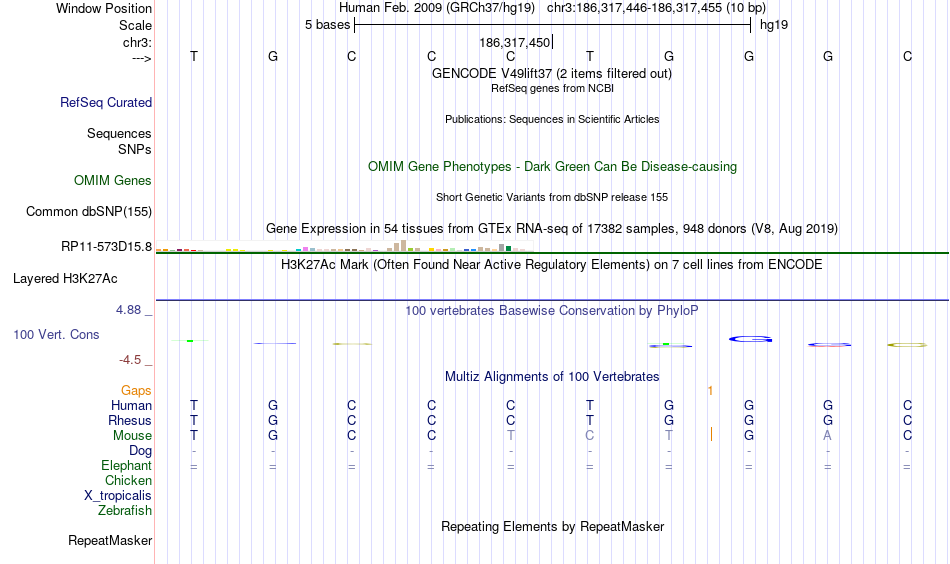Open the RefSeq Curated track label

click(105, 102)
